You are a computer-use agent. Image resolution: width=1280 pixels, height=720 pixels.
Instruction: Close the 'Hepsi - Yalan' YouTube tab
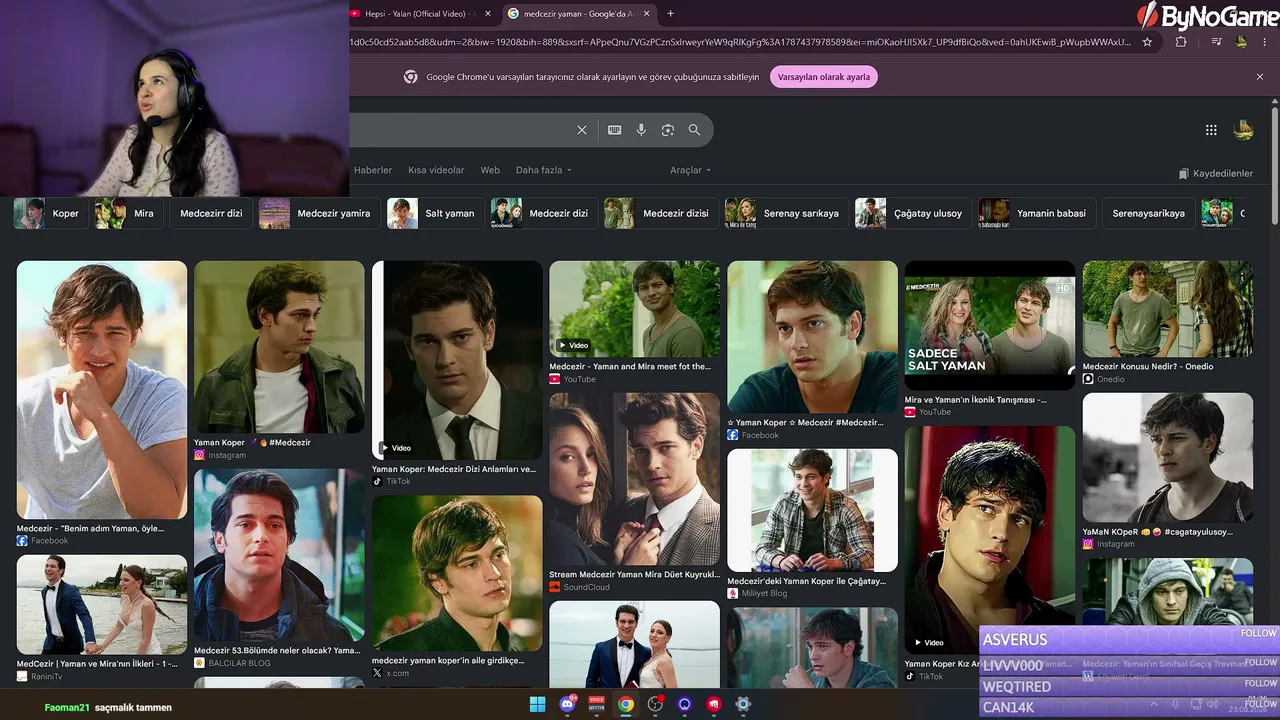(488, 14)
